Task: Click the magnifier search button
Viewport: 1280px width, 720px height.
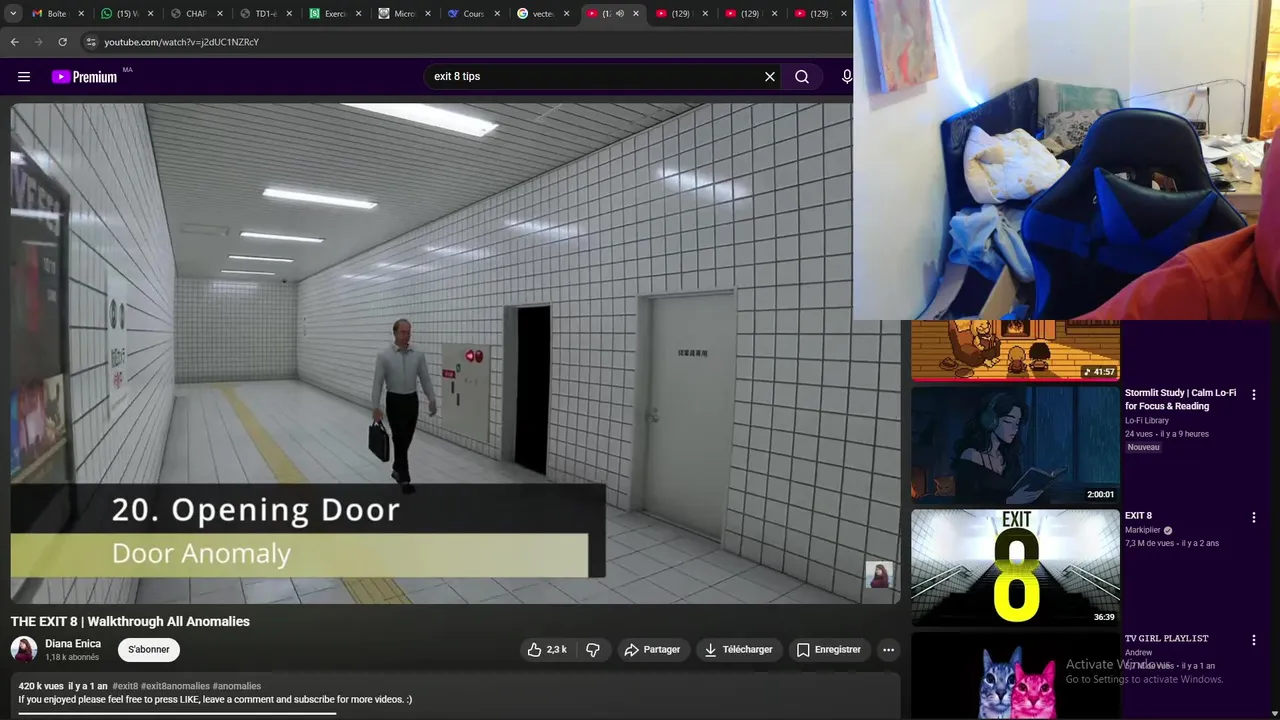Action: 802,77
